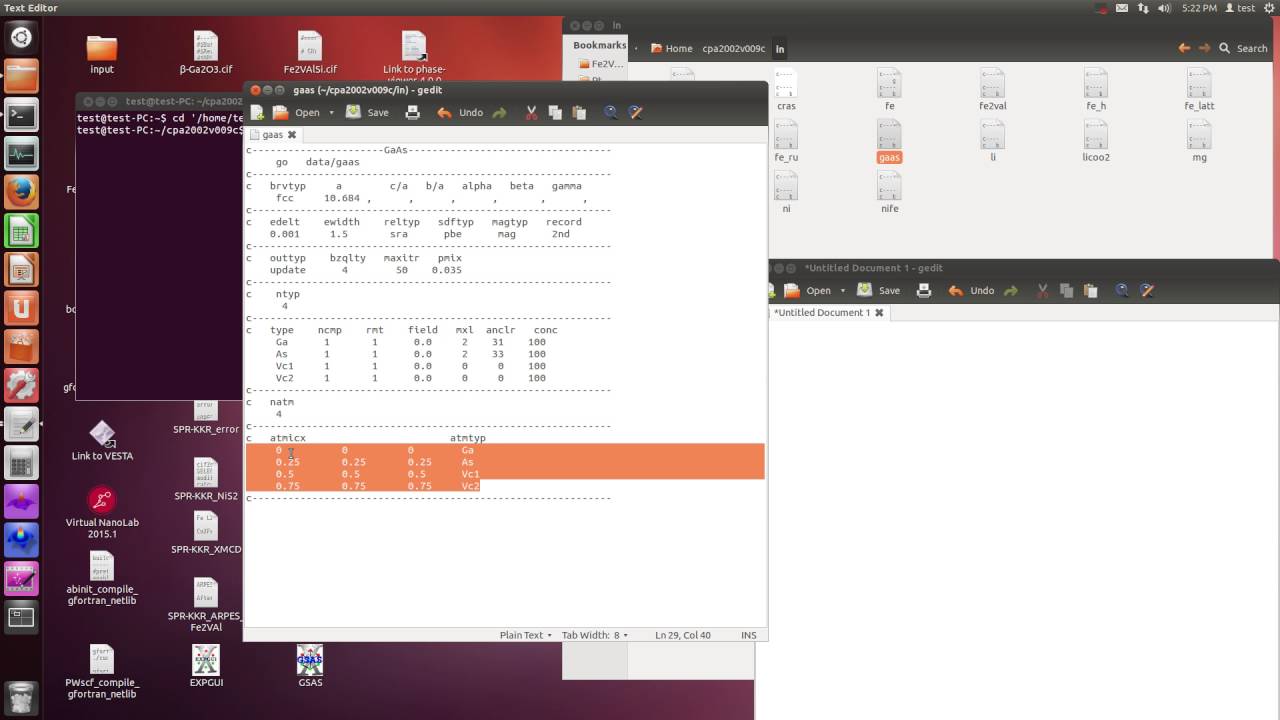
Task: Click the 'in' path bar button
Action: [780, 48]
